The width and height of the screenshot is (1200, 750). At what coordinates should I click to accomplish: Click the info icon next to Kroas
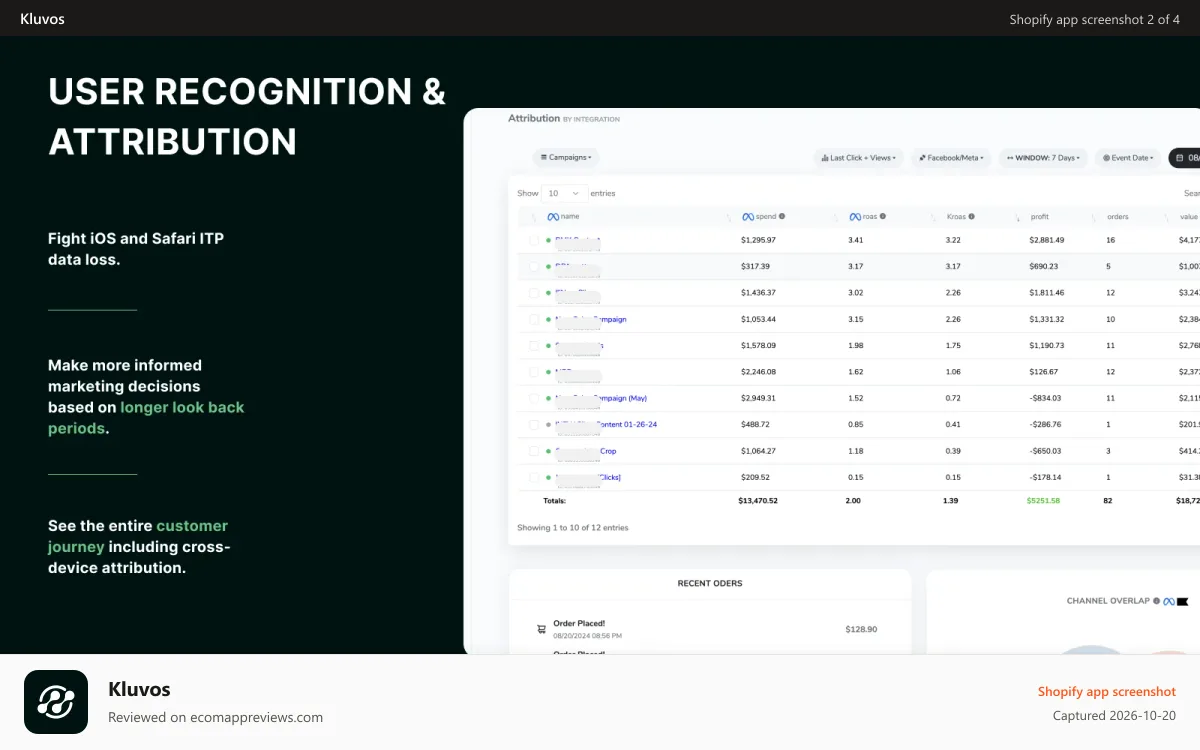click(x=971, y=216)
